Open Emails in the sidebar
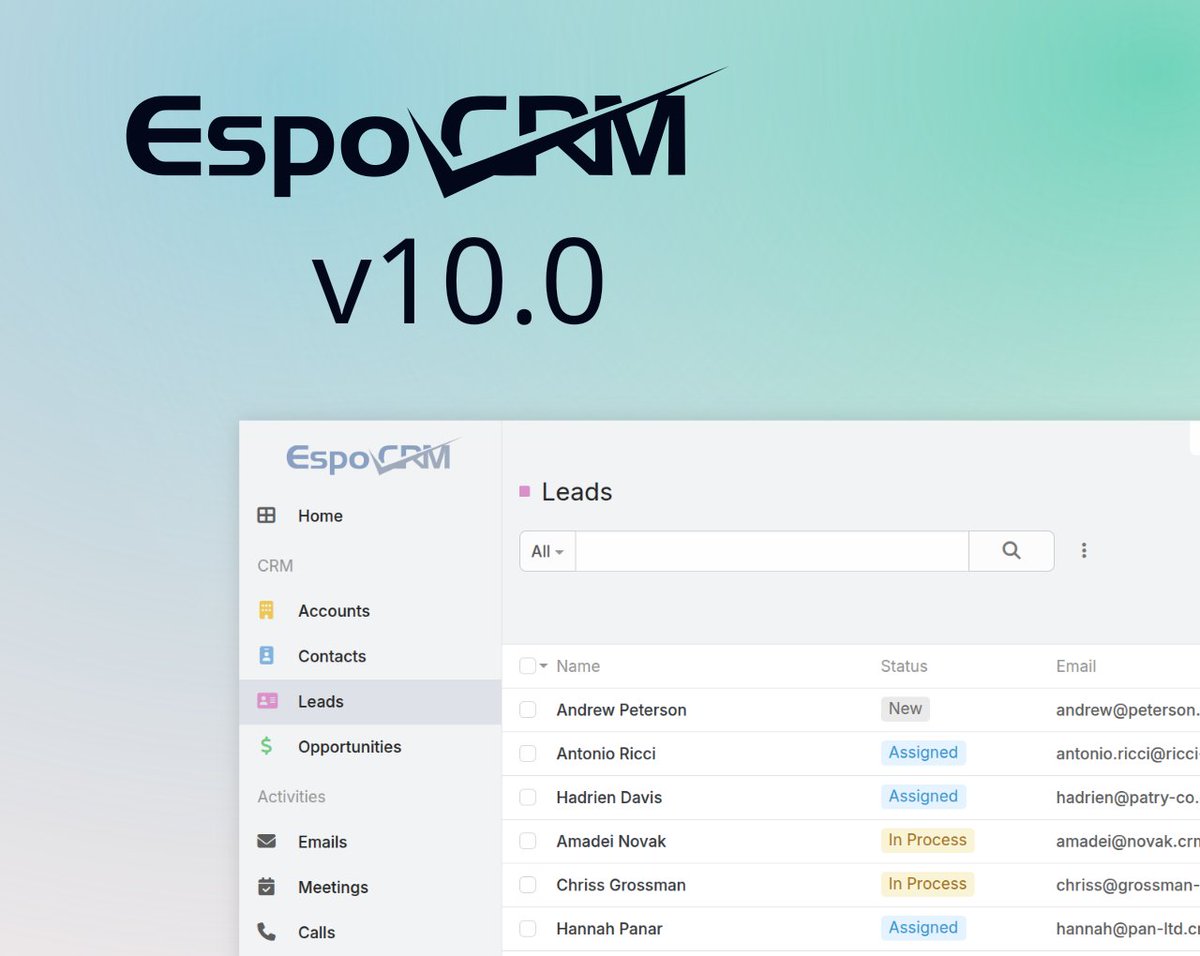 pos(370,842)
